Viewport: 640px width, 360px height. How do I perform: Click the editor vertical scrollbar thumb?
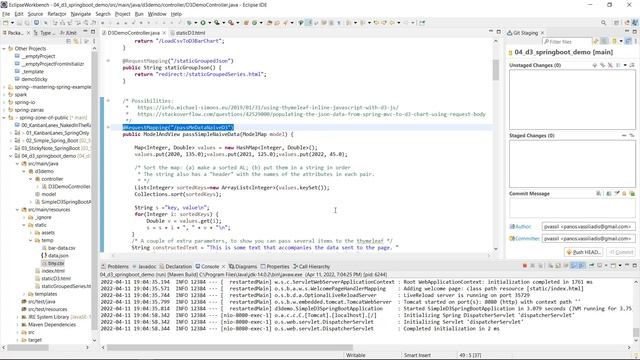click(x=496, y=70)
